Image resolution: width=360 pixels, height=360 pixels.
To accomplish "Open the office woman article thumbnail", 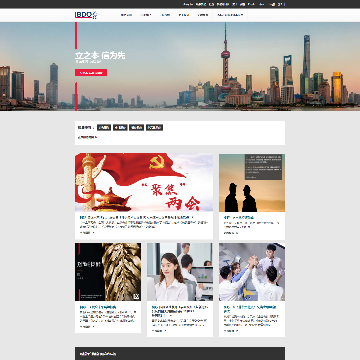I will [180, 272].
